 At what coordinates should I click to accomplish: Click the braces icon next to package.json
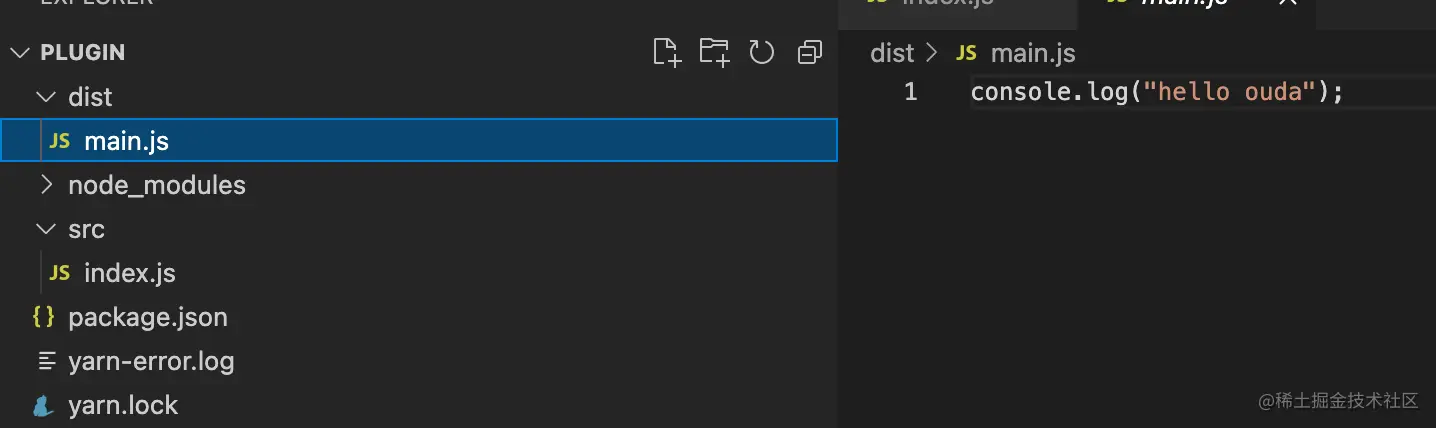(43, 317)
